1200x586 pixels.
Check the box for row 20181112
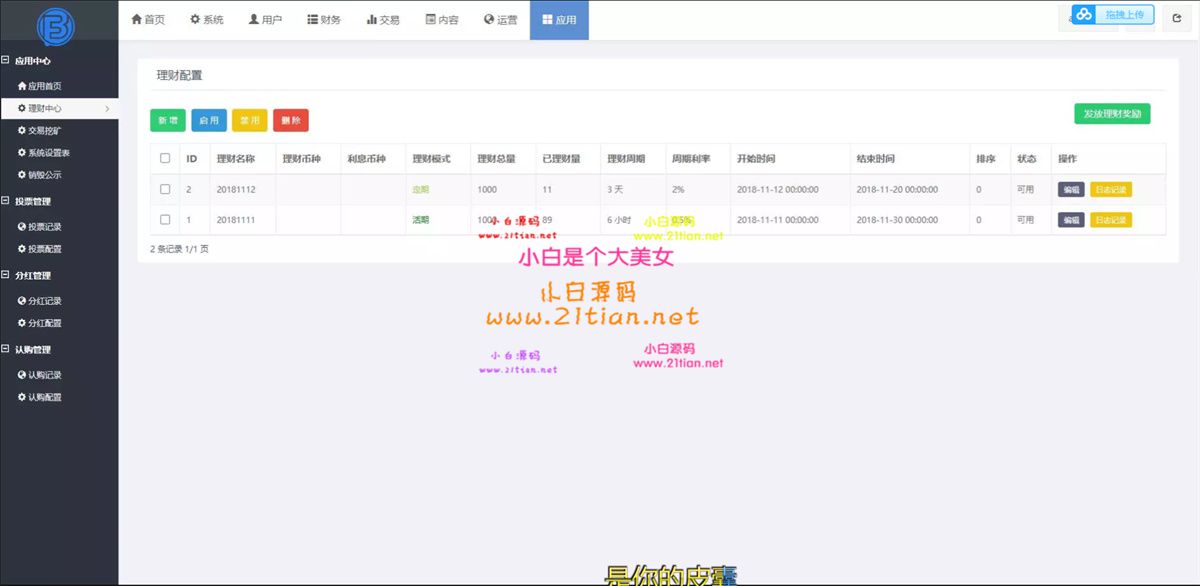[x=165, y=189]
